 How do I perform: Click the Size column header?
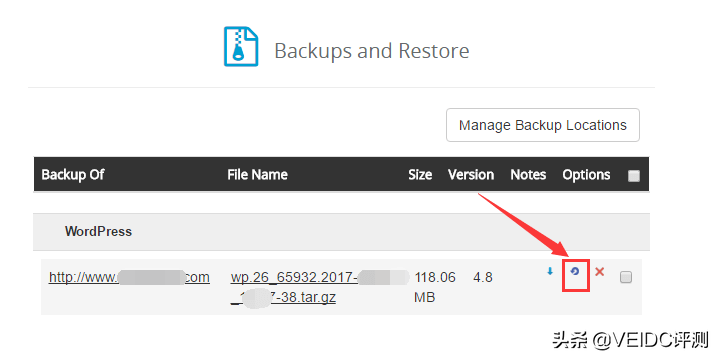tap(420, 174)
